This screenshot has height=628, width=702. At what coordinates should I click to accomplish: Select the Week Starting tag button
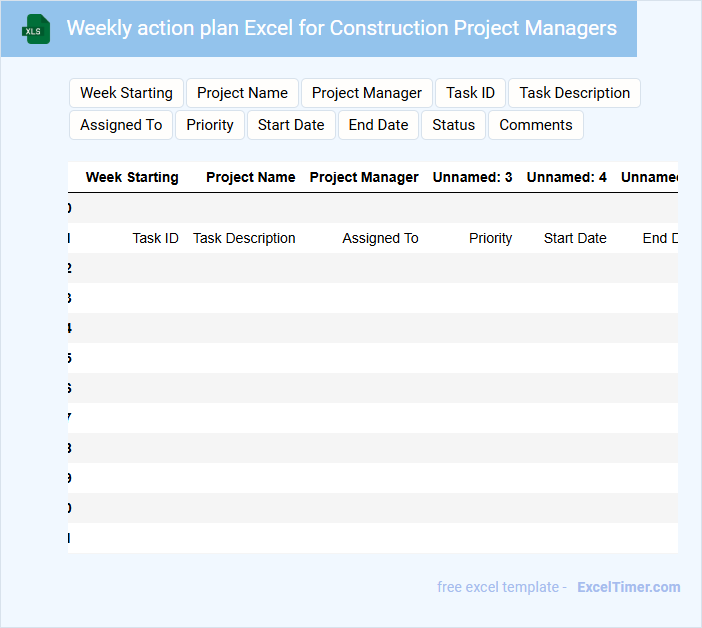tap(126, 93)
